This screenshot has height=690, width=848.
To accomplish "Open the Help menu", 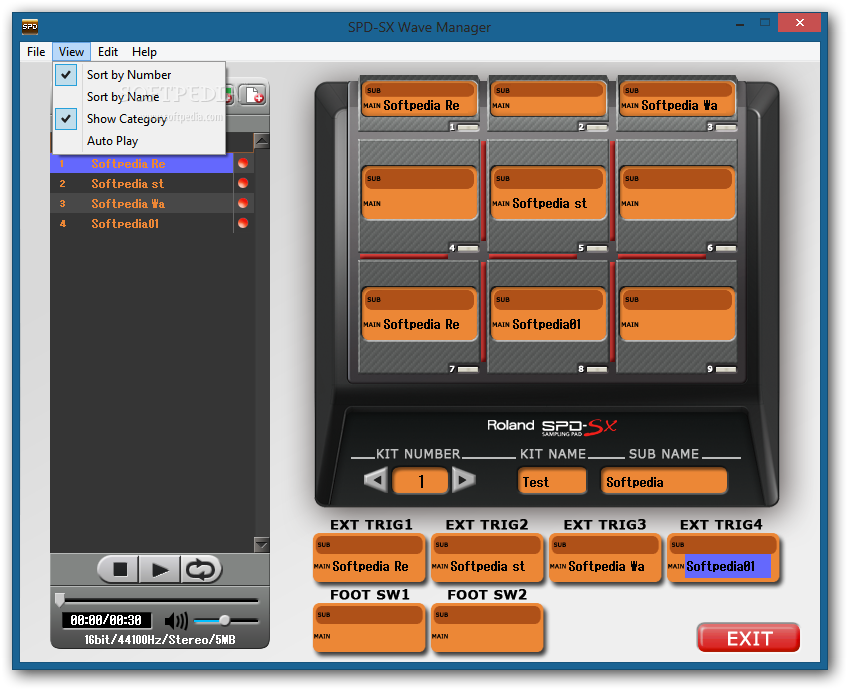I will pos(144,52).
